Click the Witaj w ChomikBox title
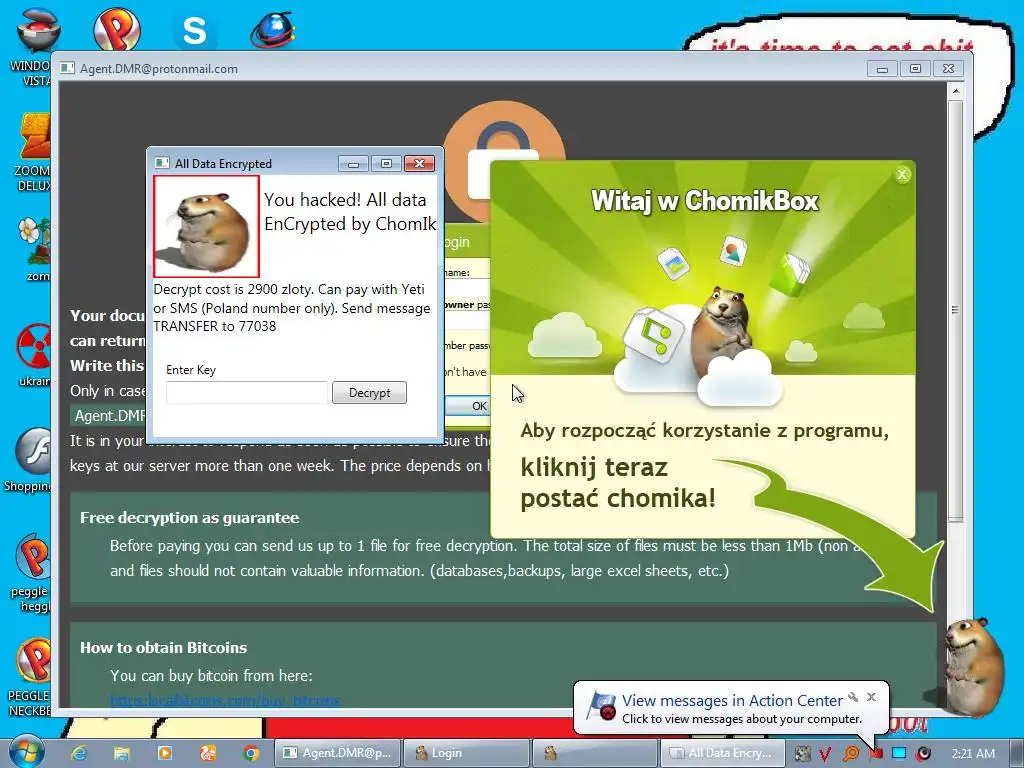This screenshot has height=768, width=1024. coord(705,200)
